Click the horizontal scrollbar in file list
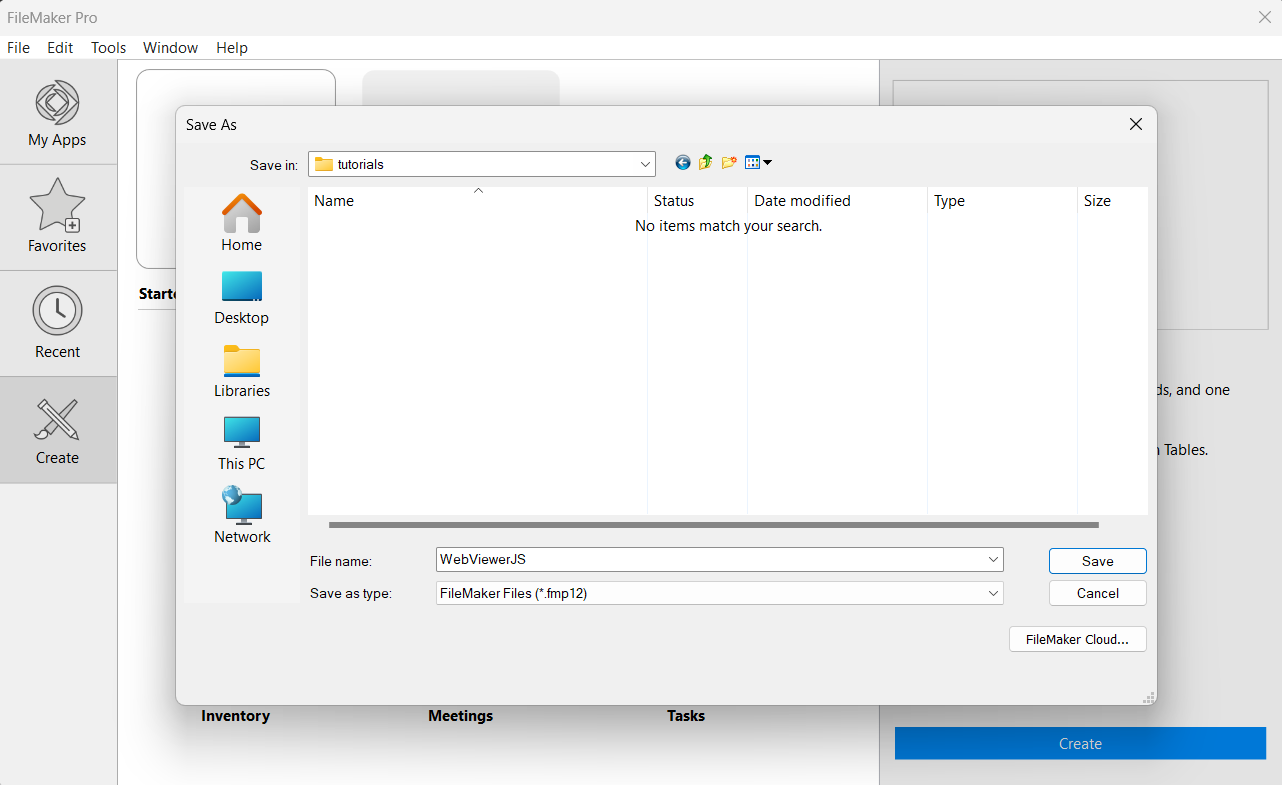 713,524
